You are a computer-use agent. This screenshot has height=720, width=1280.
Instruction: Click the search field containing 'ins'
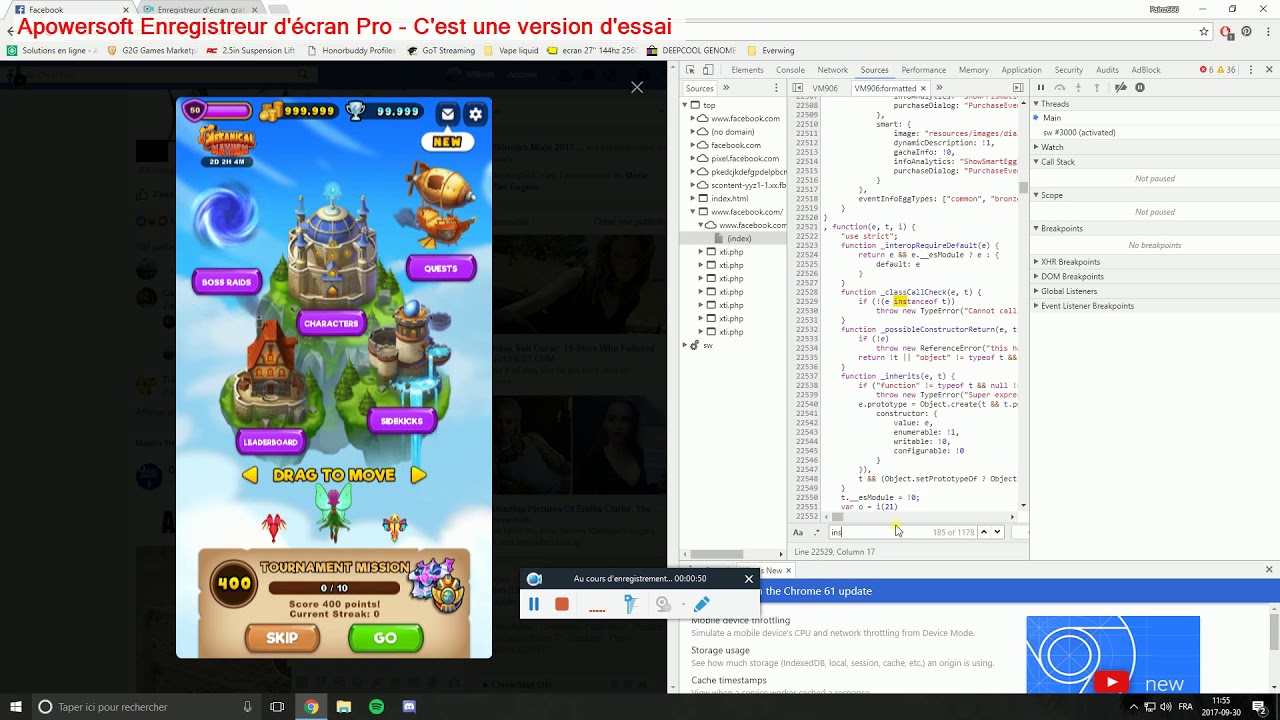pyautogui.click(x=902, y=532)
